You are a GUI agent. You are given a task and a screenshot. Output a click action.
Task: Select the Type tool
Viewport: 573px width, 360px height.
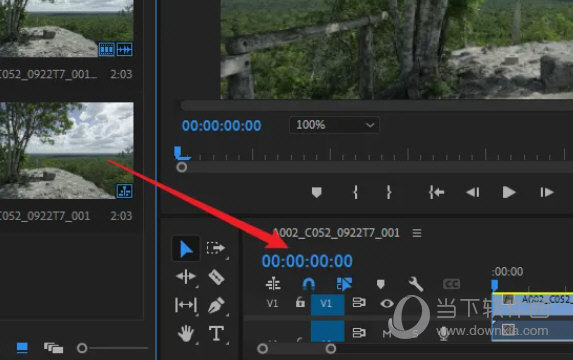click(216, 333)
